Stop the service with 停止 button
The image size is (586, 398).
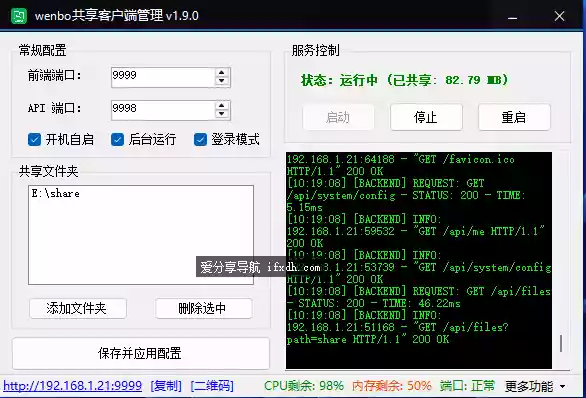426,117
